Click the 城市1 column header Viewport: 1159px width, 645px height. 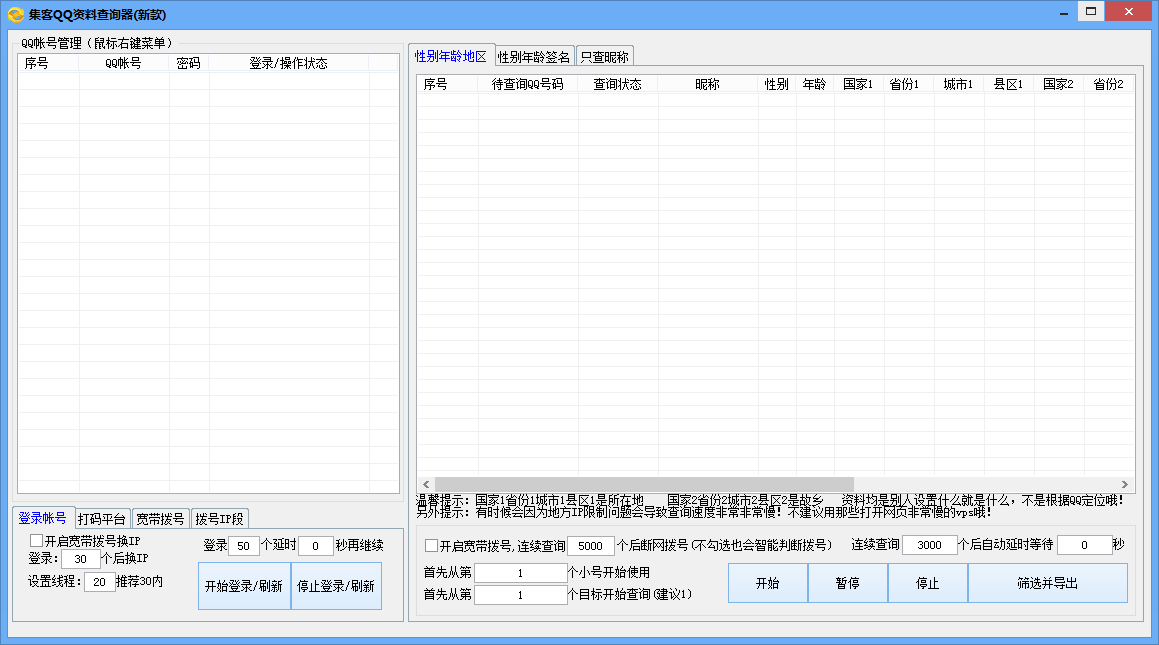click(959, 84)
